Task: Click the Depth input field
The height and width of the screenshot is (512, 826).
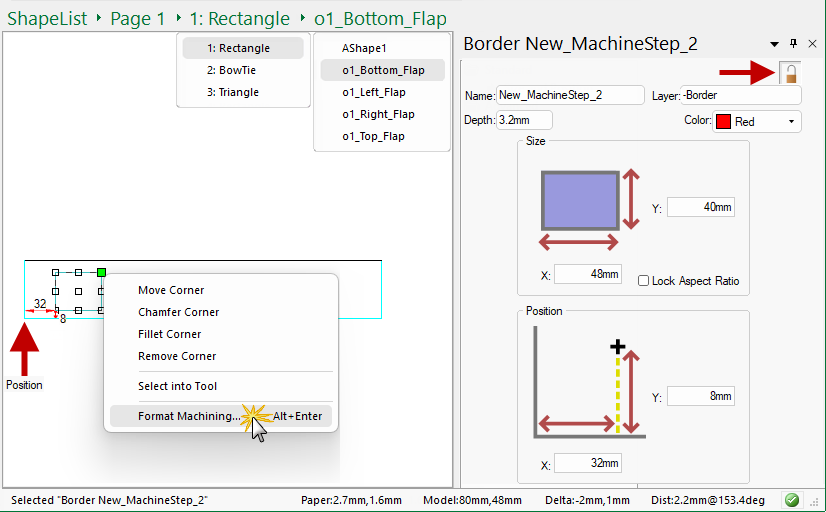Action: 524,120
